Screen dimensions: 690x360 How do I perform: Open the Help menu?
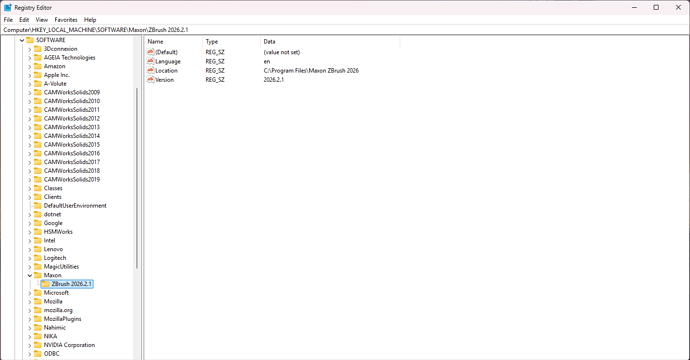click(x=90, y=20)
